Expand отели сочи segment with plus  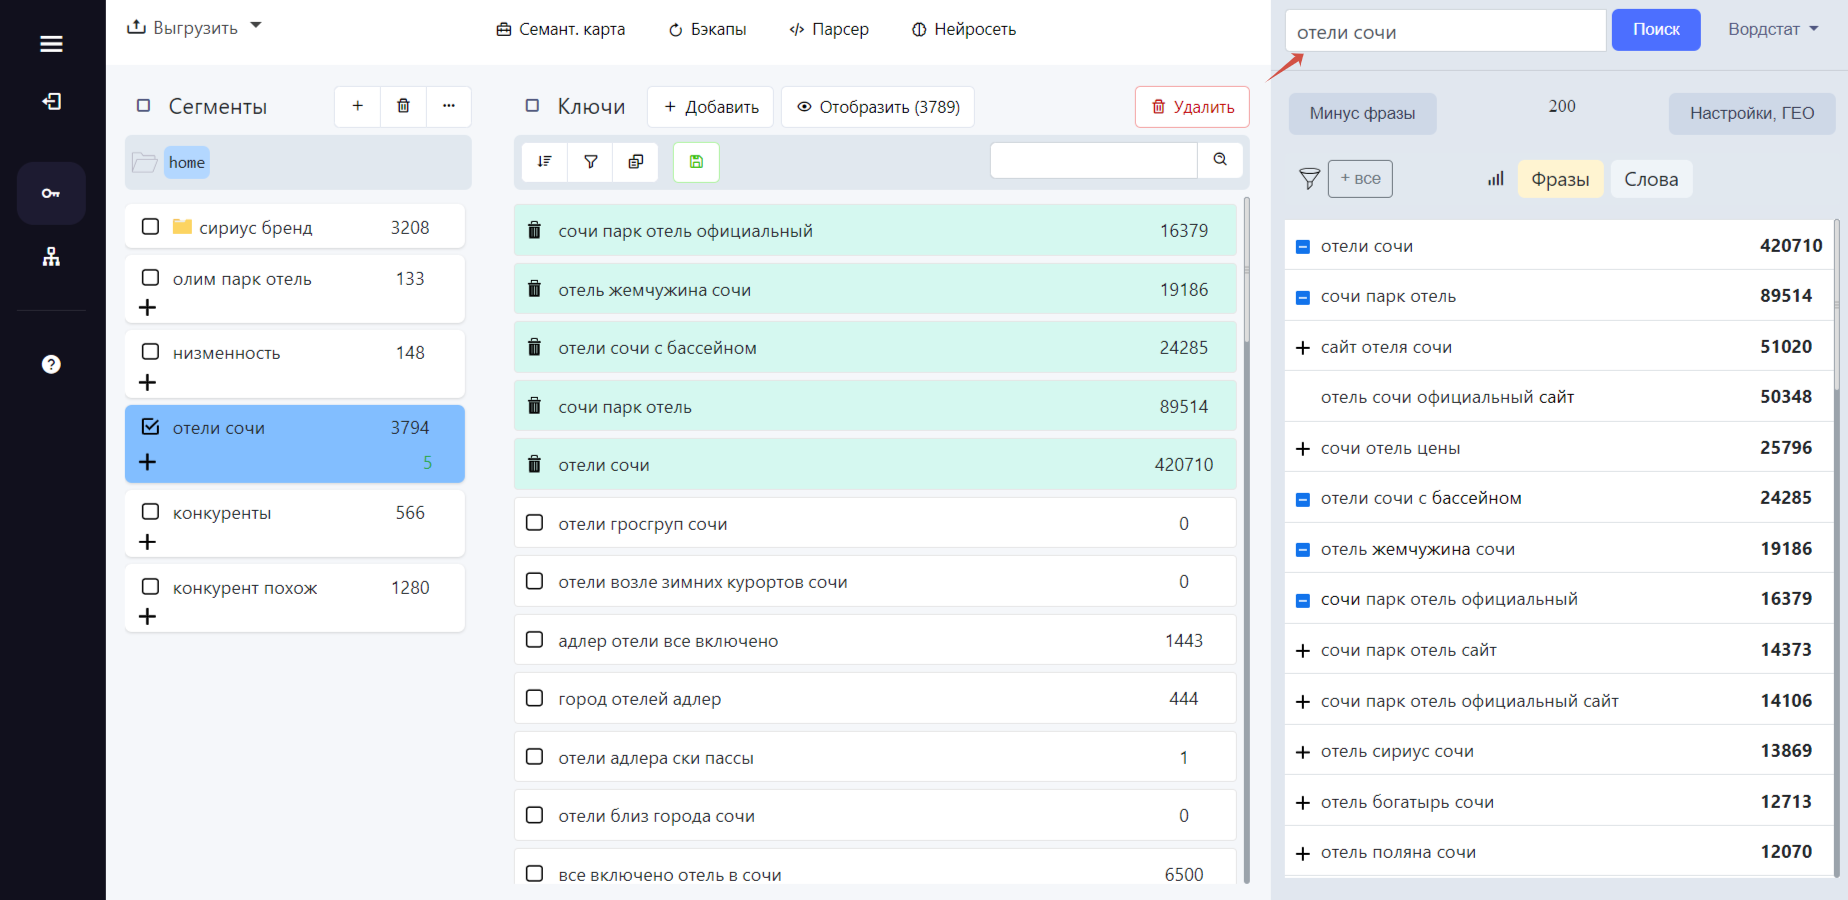(x=148, y=462)
